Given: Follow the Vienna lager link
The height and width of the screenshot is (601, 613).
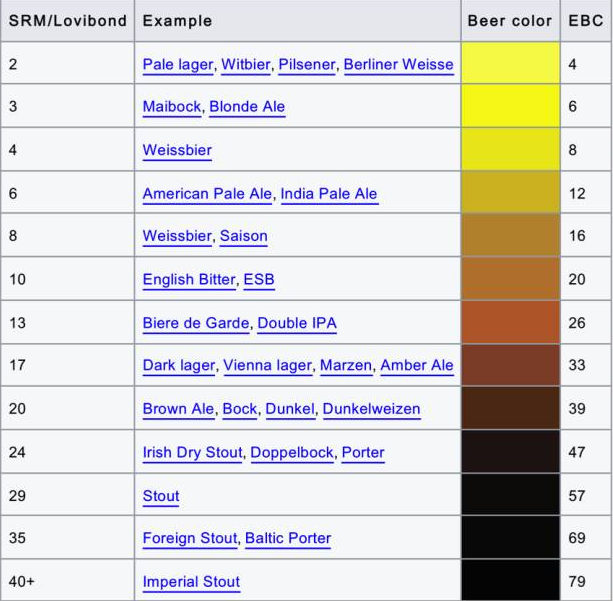Looking at the screenshot, I should click(267, 366).
